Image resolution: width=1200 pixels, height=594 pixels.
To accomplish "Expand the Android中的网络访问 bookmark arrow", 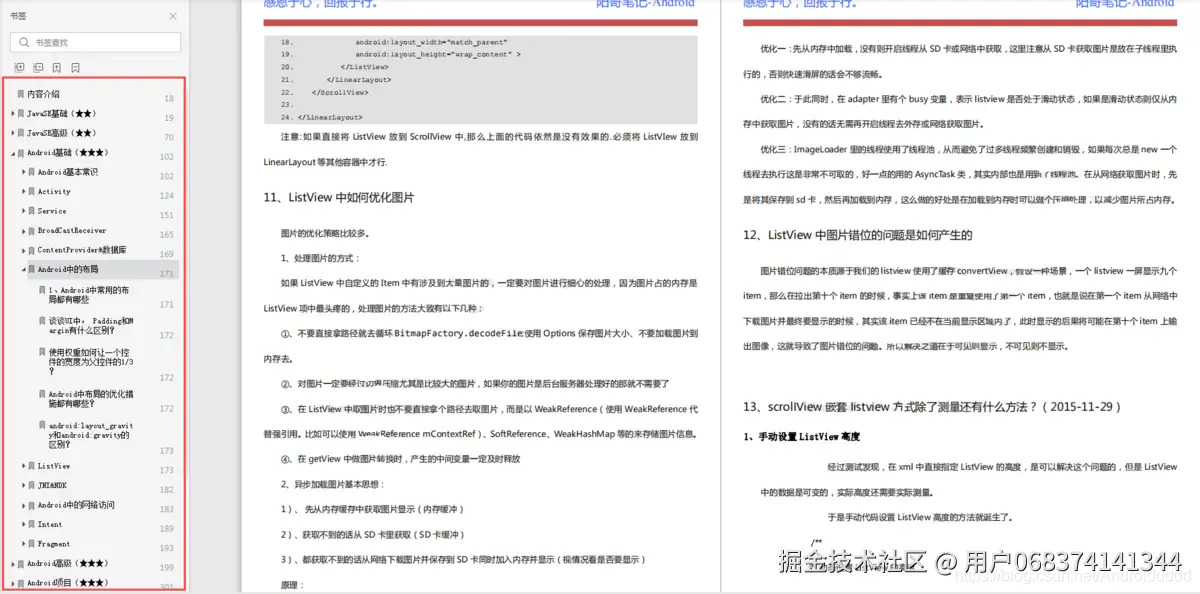I will (x=23, y=505).
